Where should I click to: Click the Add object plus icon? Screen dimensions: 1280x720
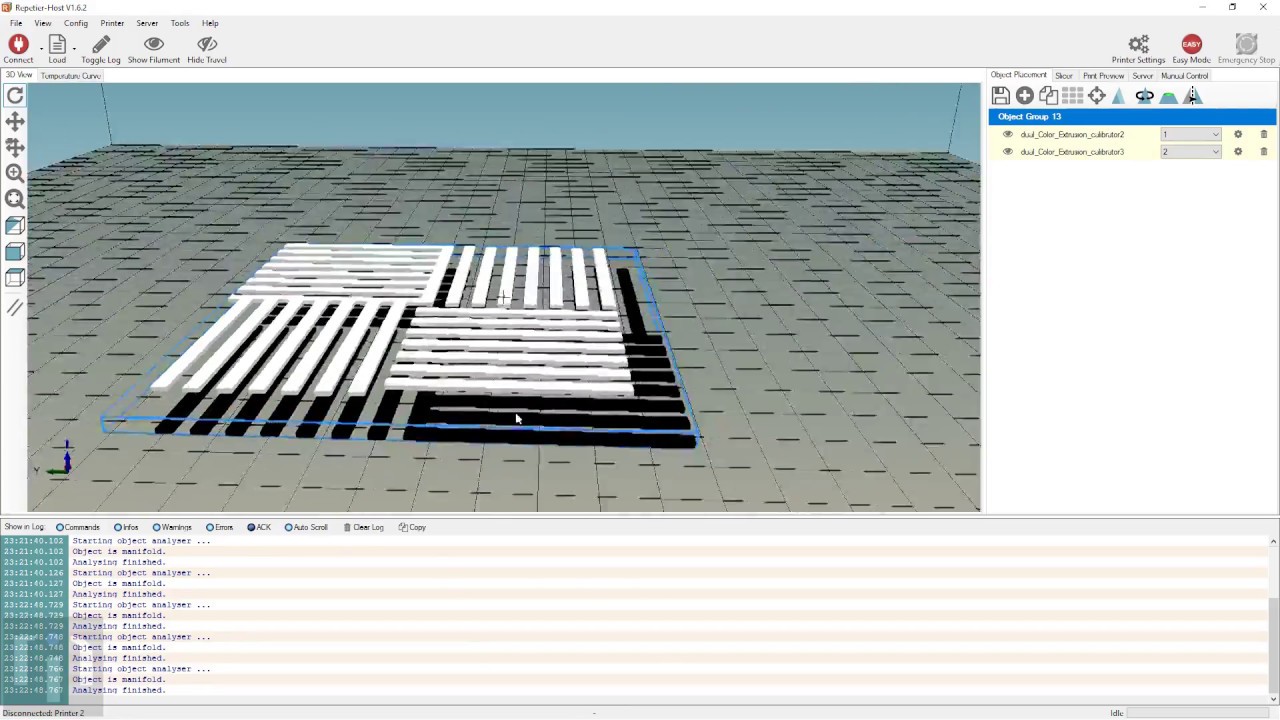(x=1024, y=96)
